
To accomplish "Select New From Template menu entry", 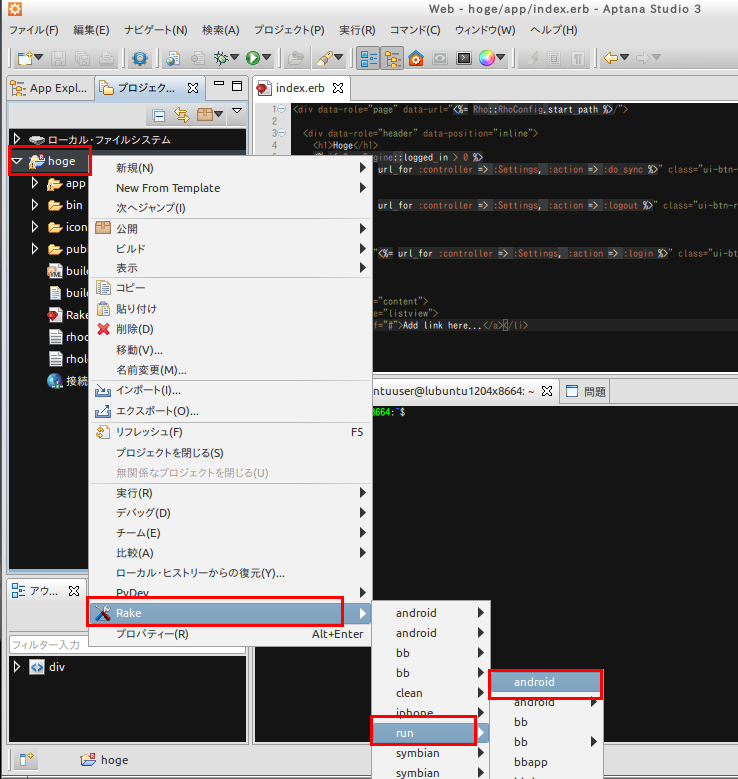I will point(231,188).
